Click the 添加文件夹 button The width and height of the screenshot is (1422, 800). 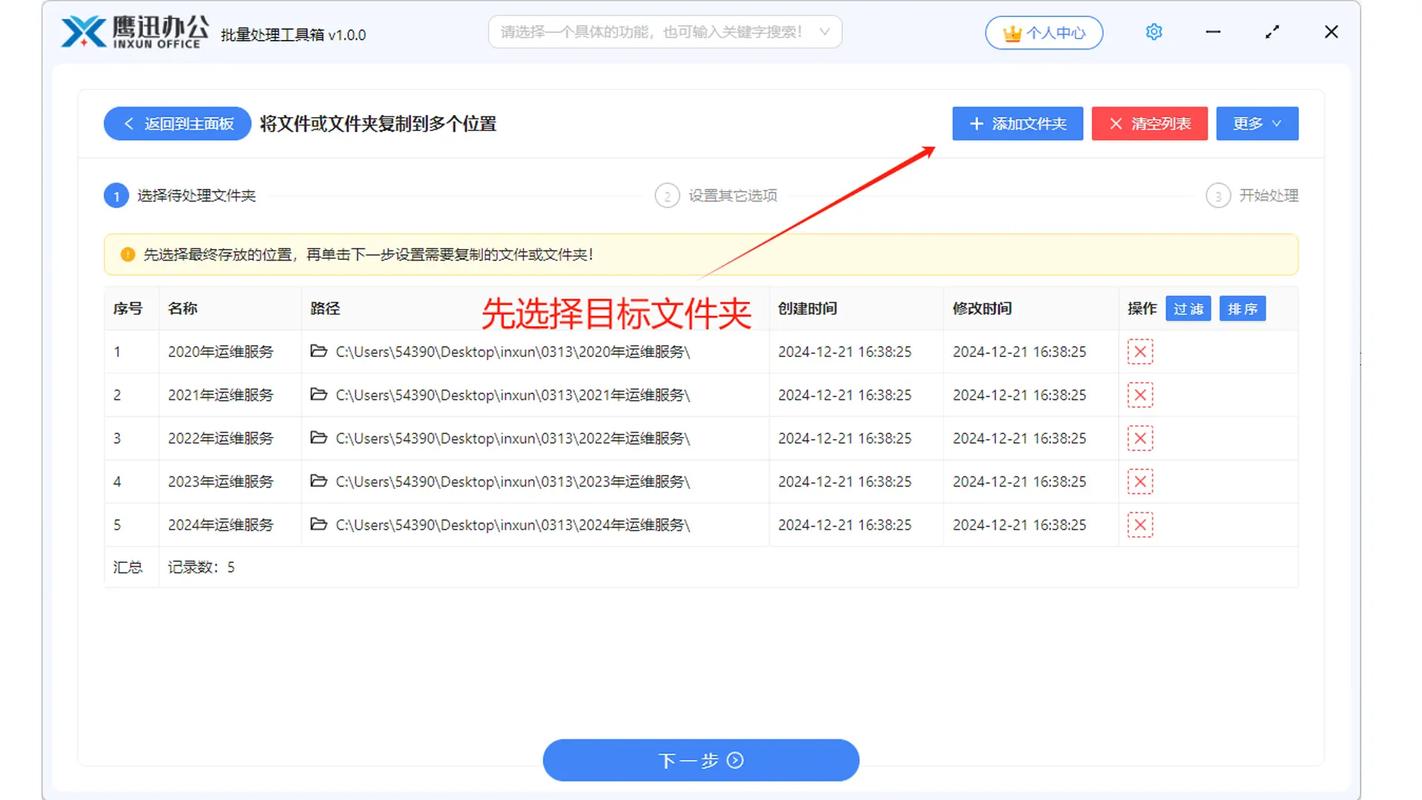pos(1017,123)
